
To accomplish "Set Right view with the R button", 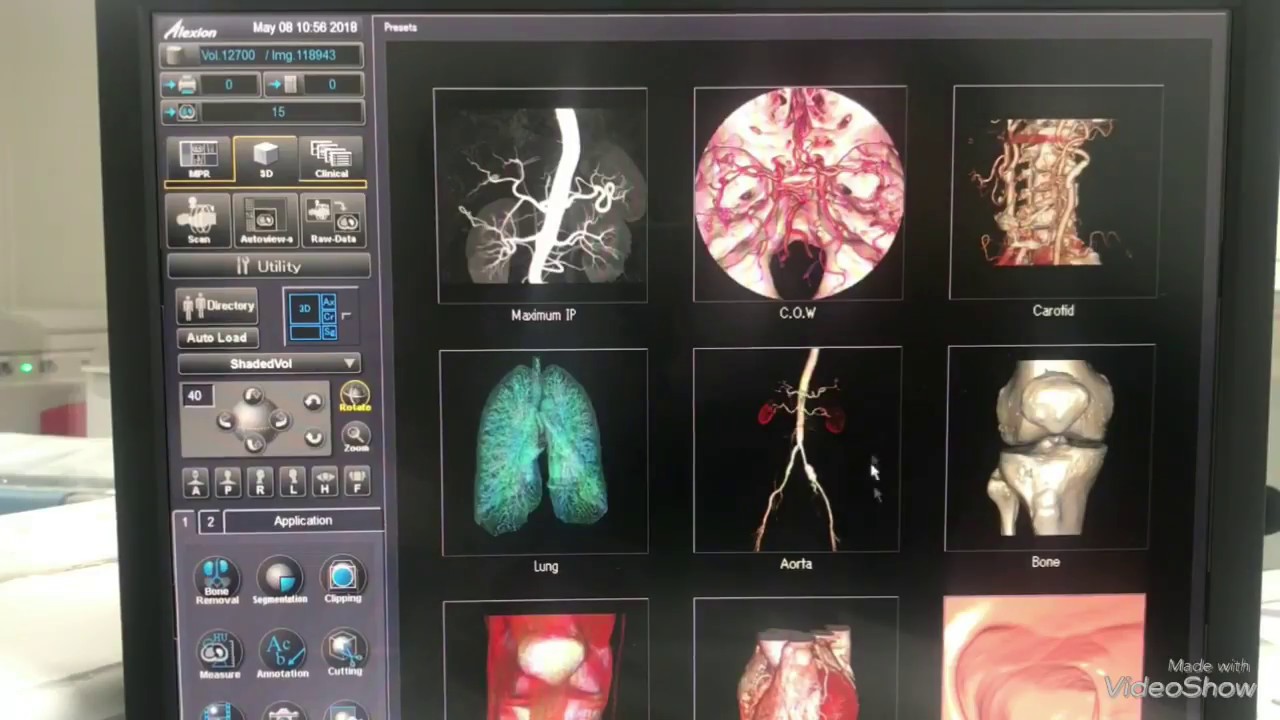I will point(260,482).
